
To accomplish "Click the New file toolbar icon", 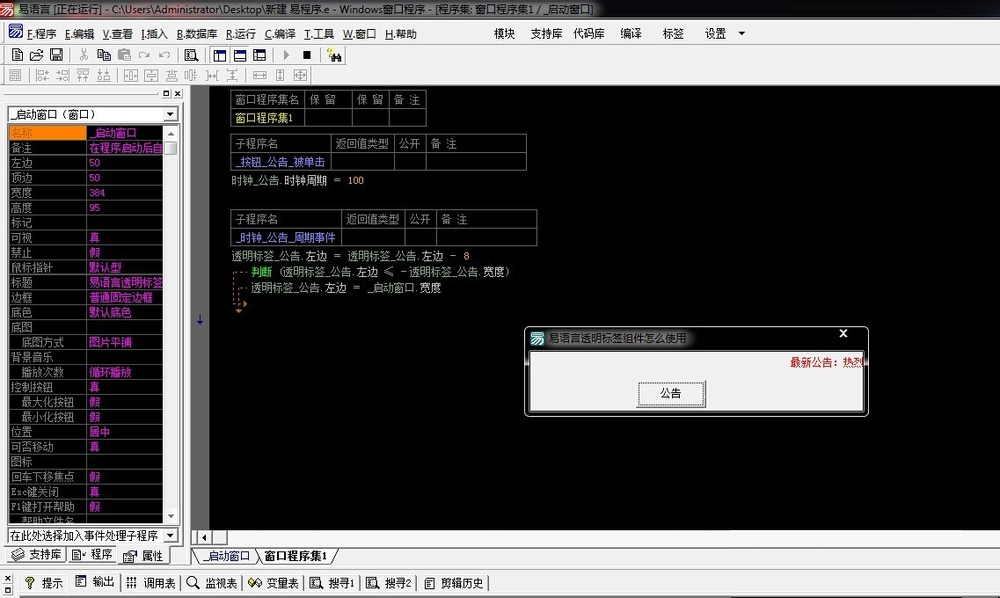I will click(17, 55).
